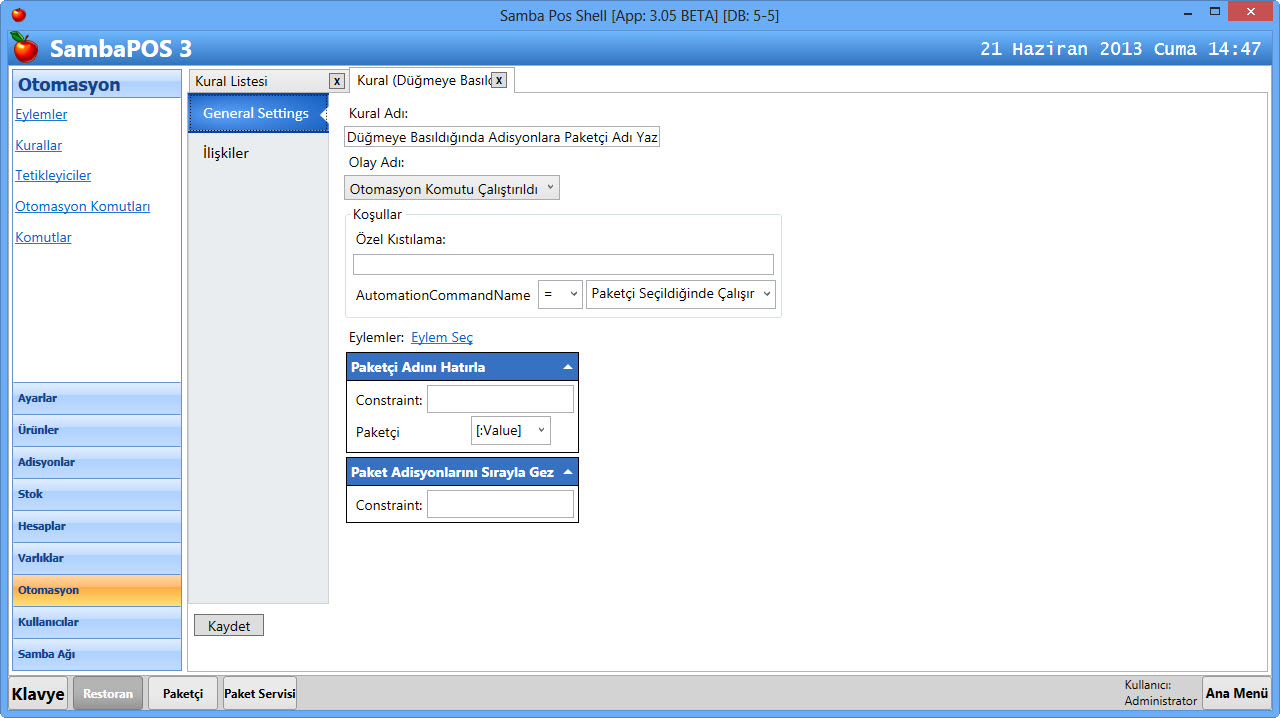Open the equals operator dropdown

click(x=560, y=294)
